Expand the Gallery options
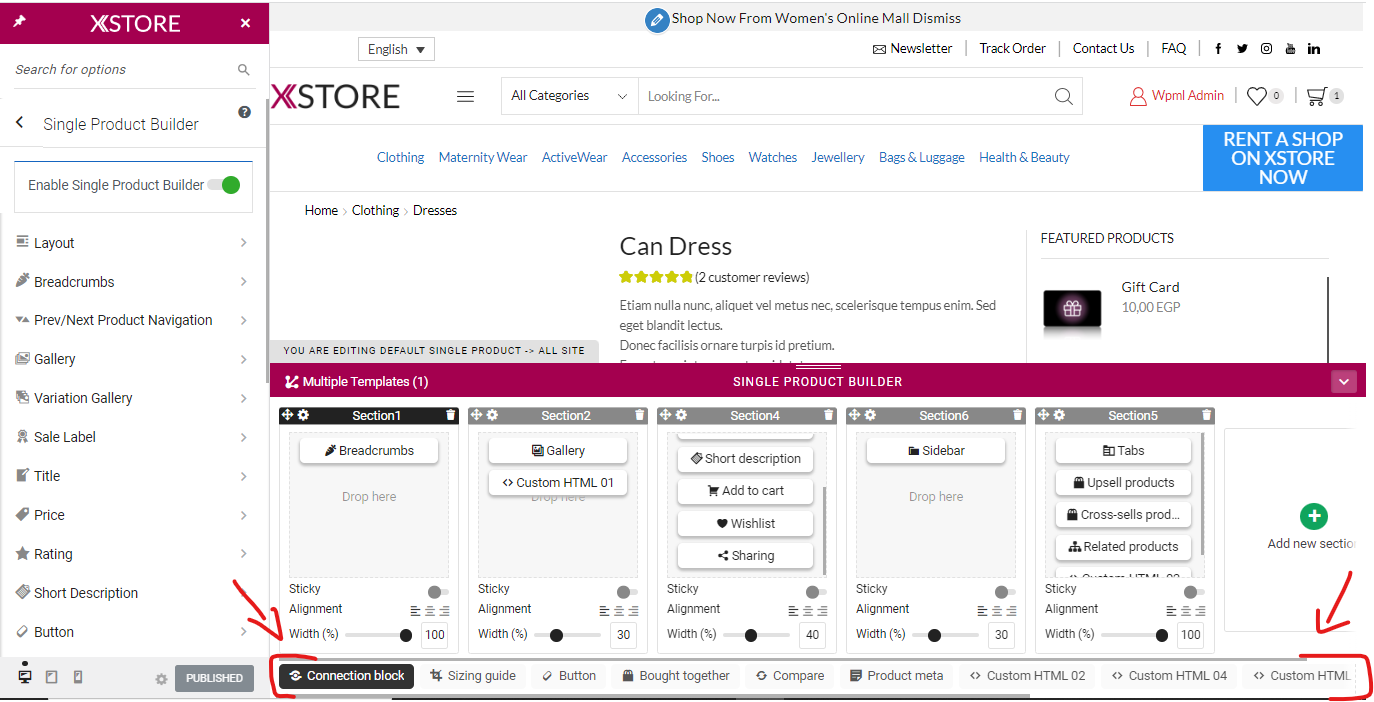Image resolution: width=1374 pixels, height=702 pixels. pos(133,359)
